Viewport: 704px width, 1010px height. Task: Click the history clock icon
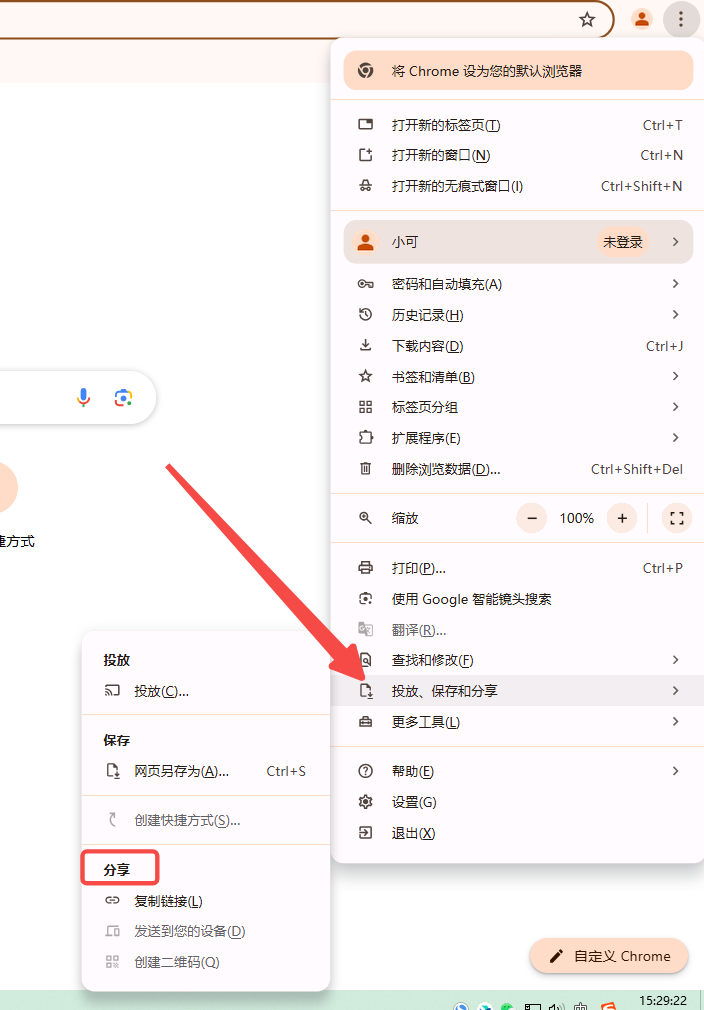point(365,315)
